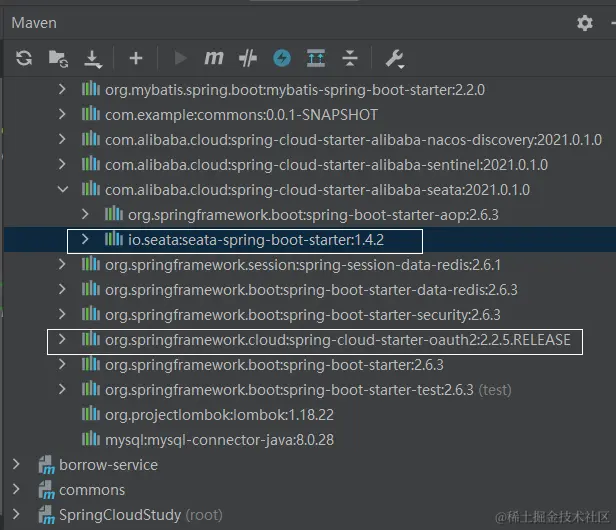Select spring-boot-starter-security:2.6.3 text
This screenshot has width=616, height=530.
pyautogui.click(x=302, y=315)
